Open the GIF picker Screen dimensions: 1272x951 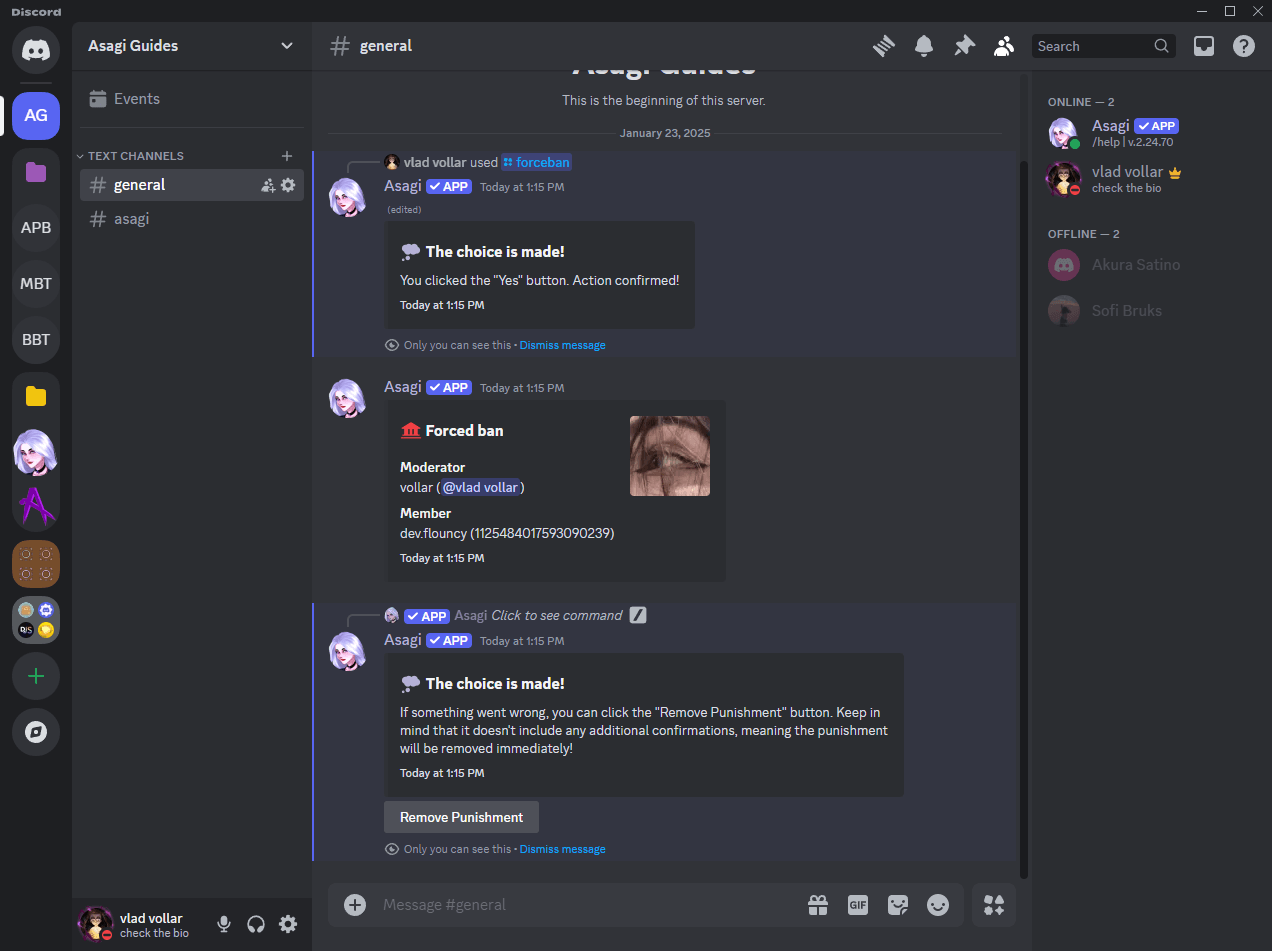tap(858, 905)
